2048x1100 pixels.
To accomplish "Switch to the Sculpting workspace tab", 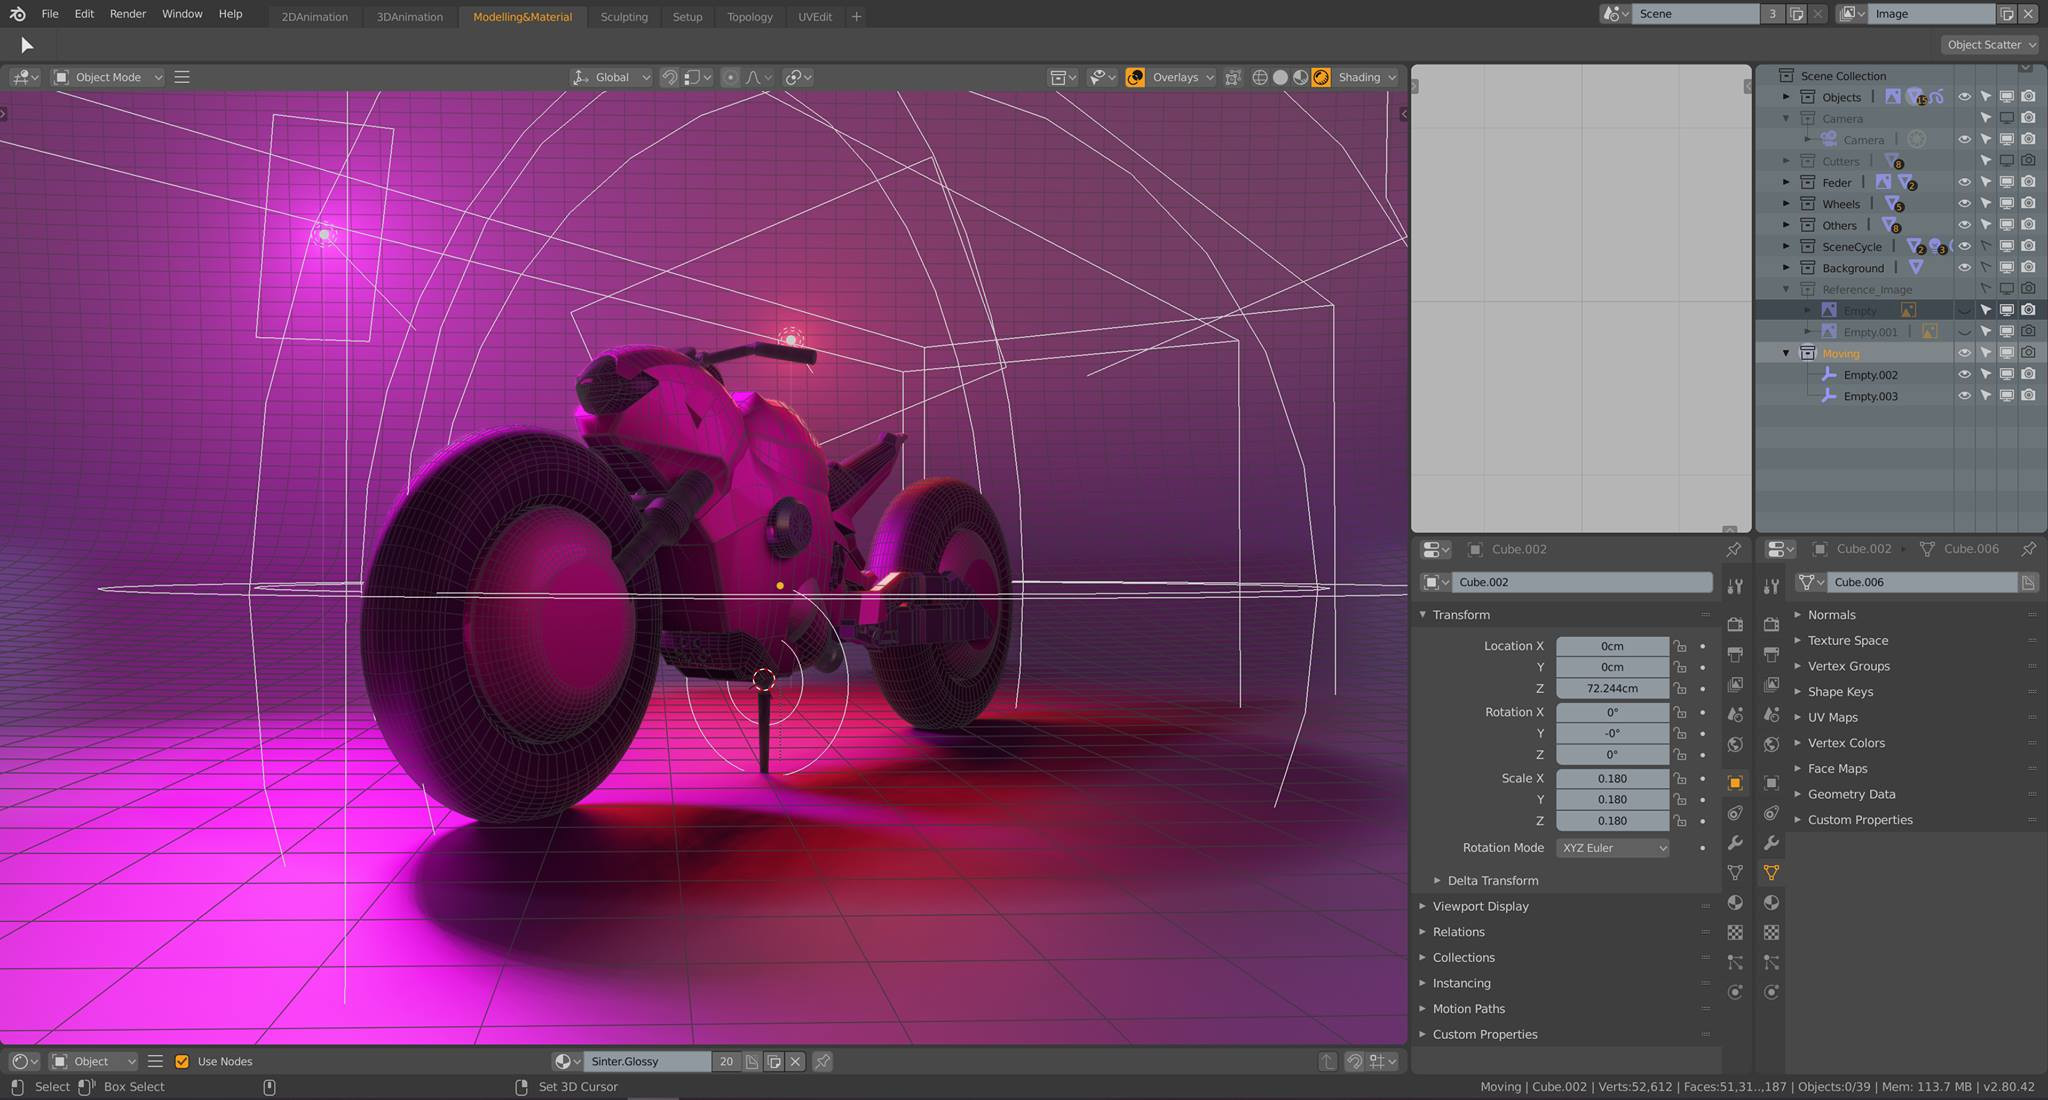I will coord(624,16).
